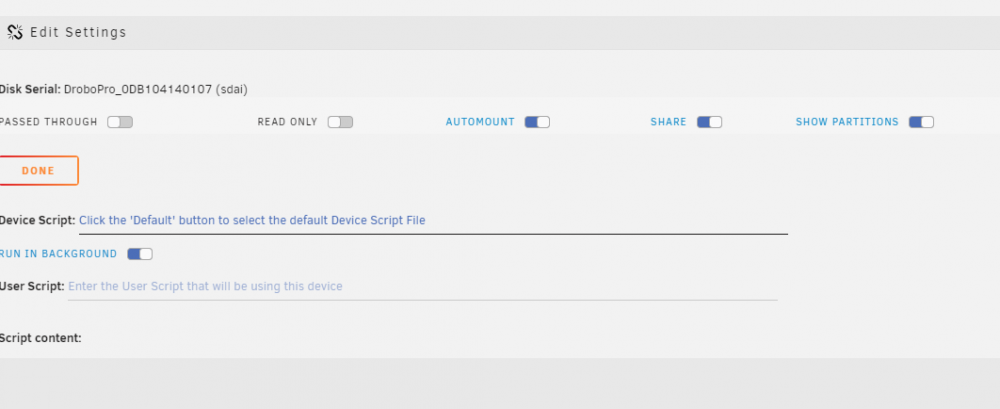The height and width of the screenshot is (409, 1000).
Task: Disable the Run in Background switch
Action: pos(140,254)
